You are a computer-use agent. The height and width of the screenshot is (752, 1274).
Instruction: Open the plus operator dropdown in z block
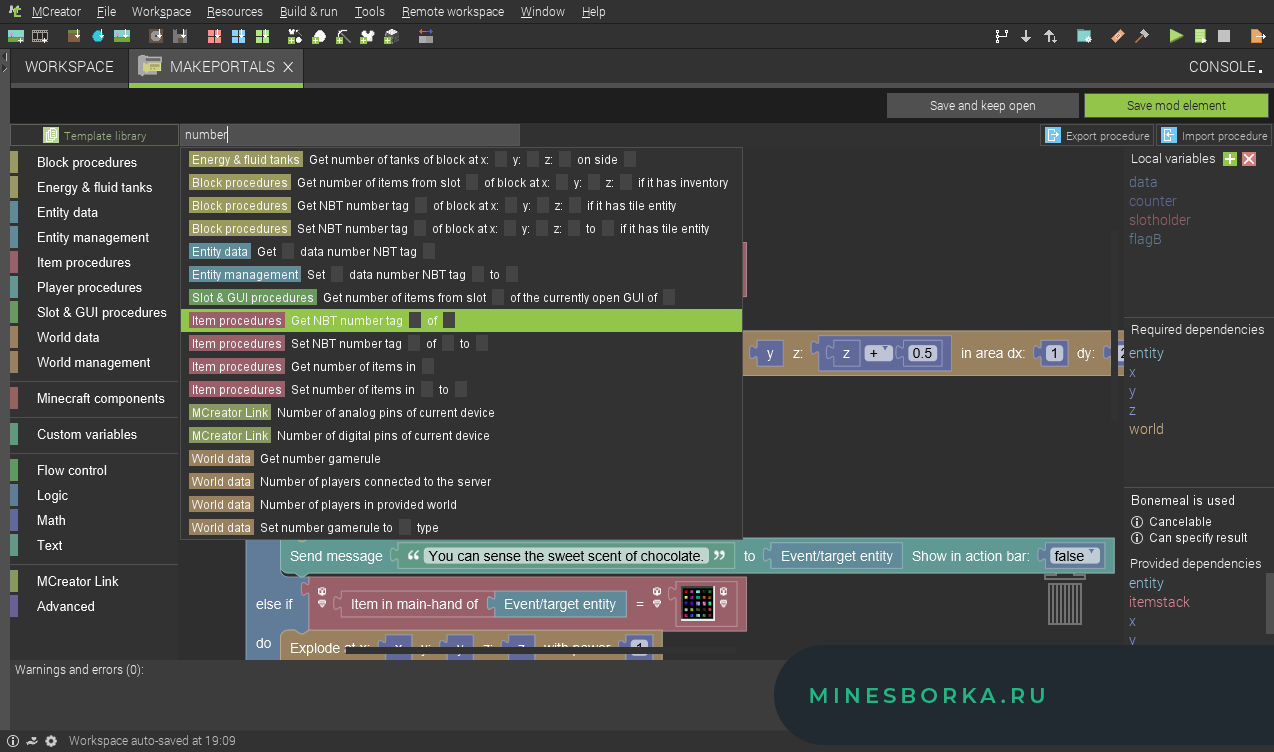pos(878,353)
